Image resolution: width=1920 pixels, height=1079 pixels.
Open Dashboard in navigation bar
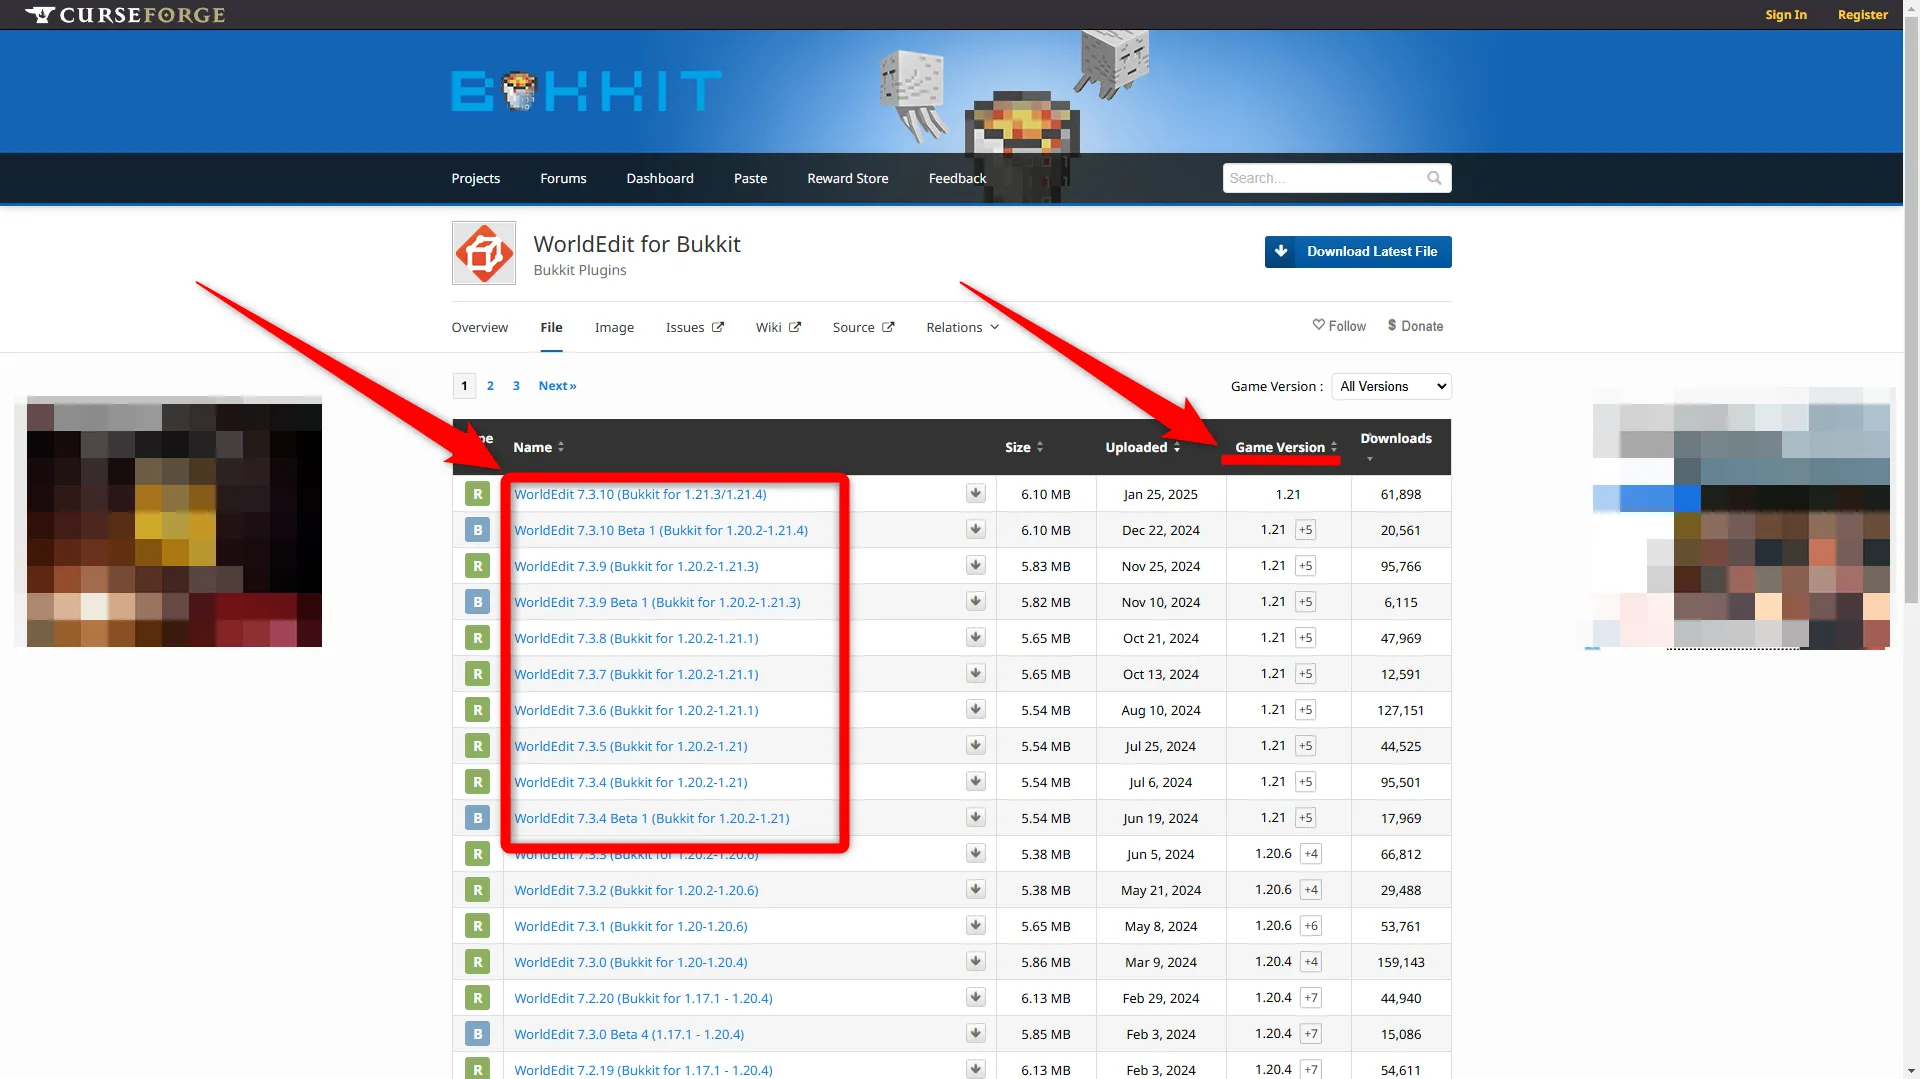660,178
